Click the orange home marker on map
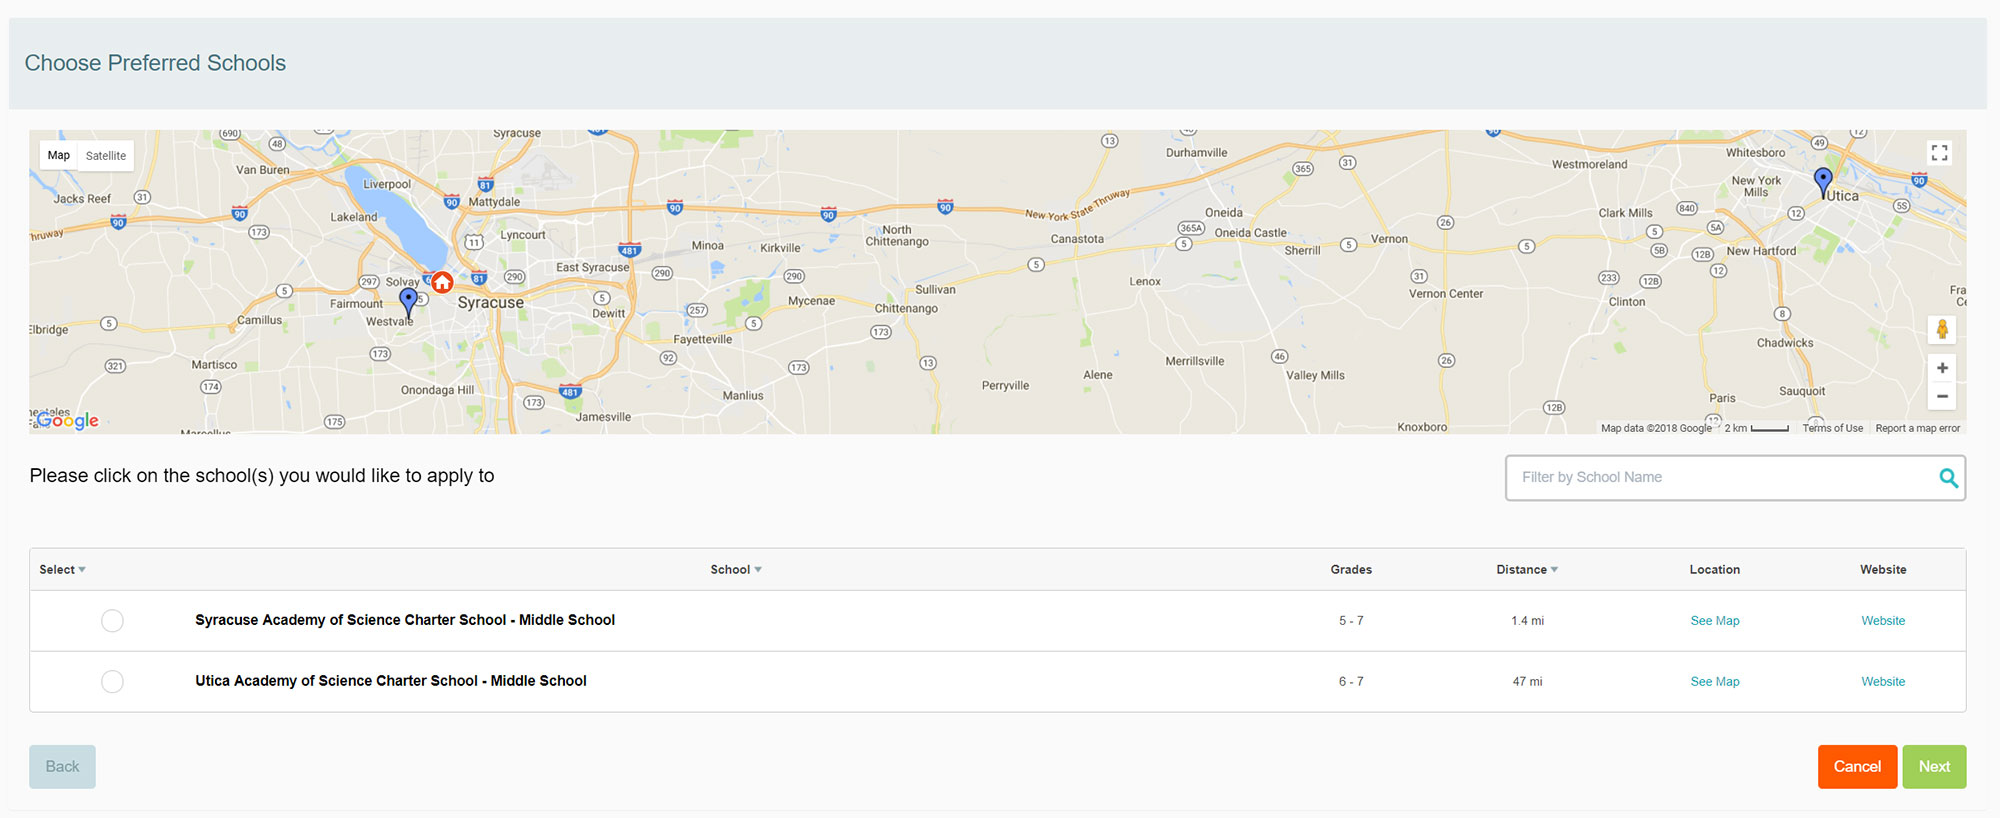Viewport: 2000px width, 818px height. click(442, 282)
